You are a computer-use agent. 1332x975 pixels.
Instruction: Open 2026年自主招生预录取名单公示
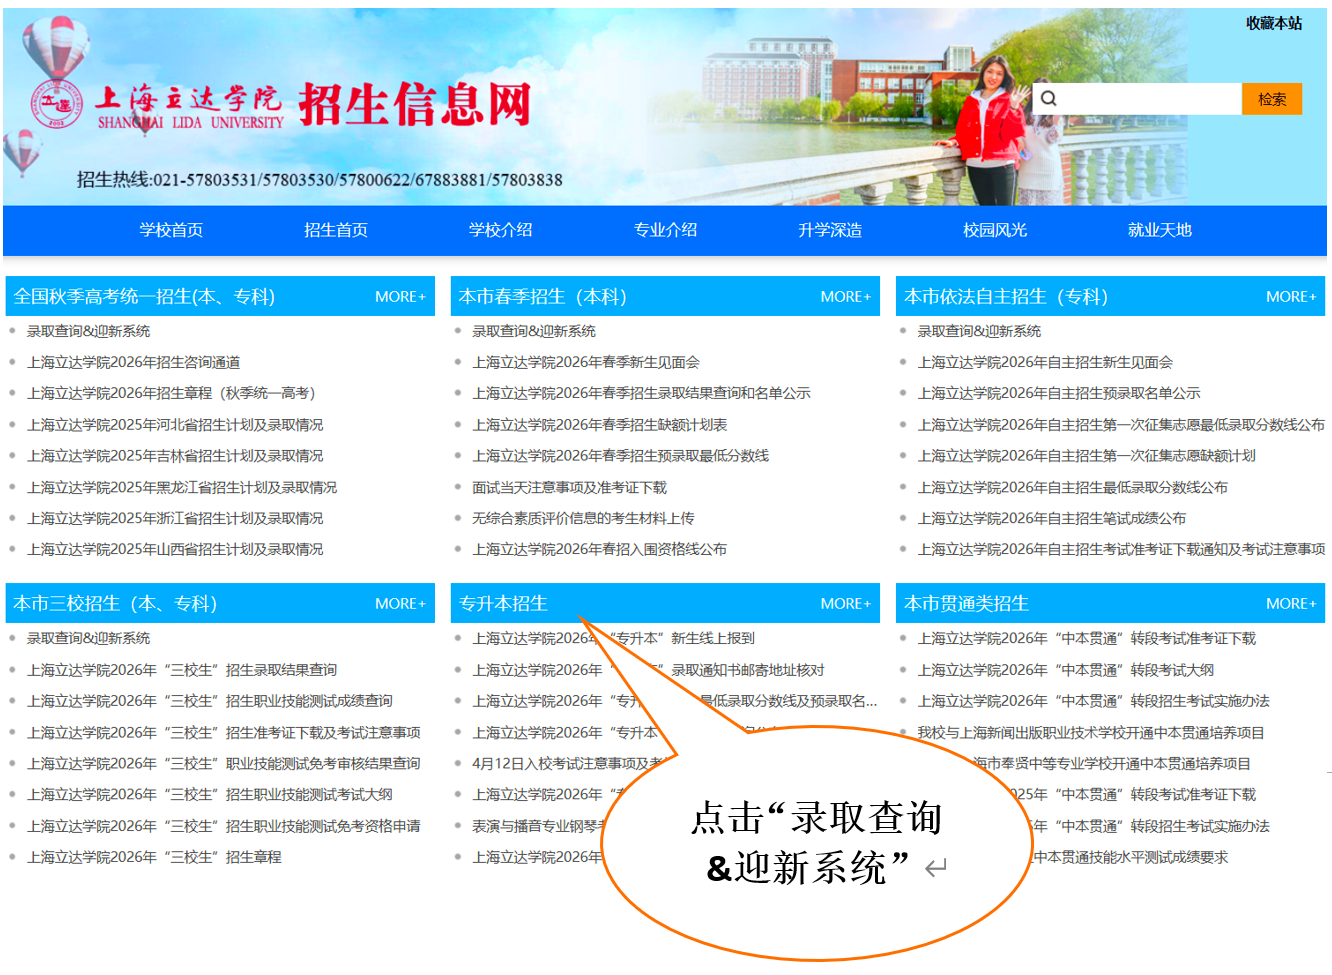[1059, 393]
